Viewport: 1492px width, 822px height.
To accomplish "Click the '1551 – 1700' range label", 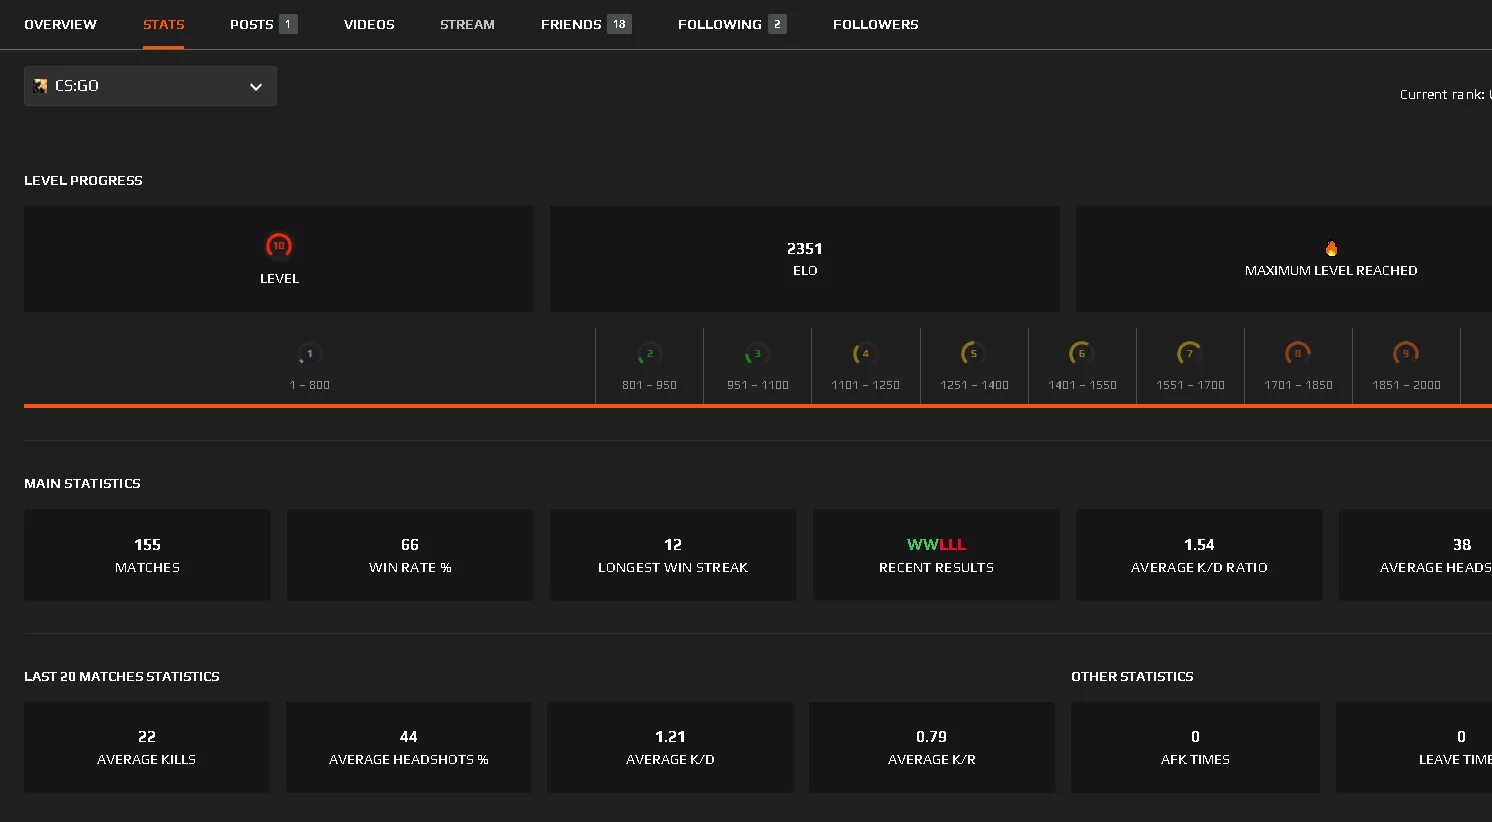I will [1189, 385].
